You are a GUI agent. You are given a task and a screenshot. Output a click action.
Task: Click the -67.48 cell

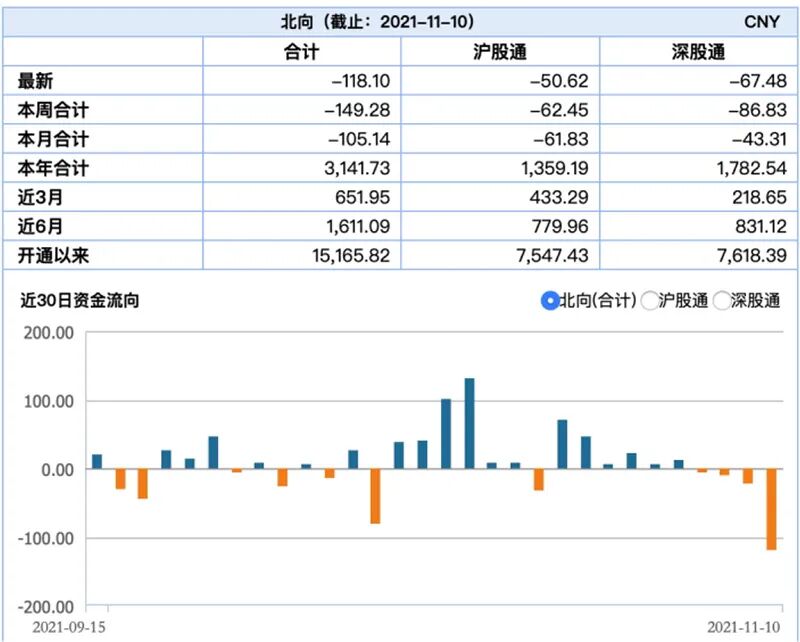tap(758, 81)
